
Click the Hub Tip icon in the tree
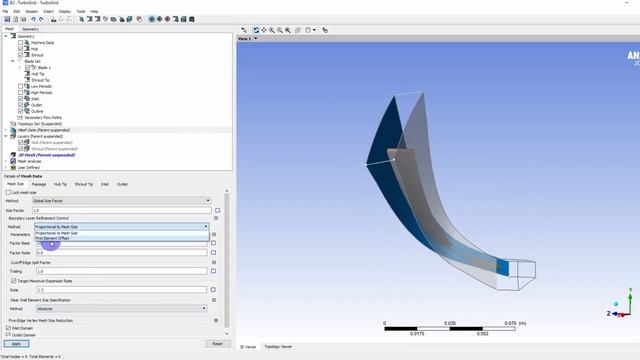[x=27, y=74]
